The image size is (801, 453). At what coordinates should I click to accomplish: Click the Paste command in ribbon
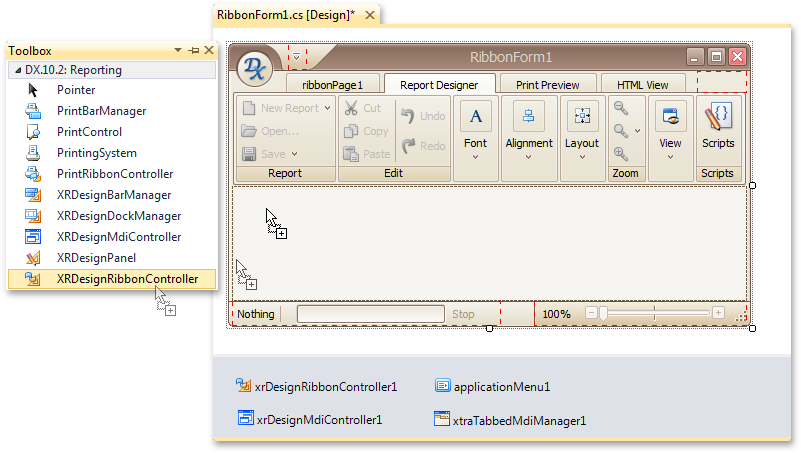367,154
